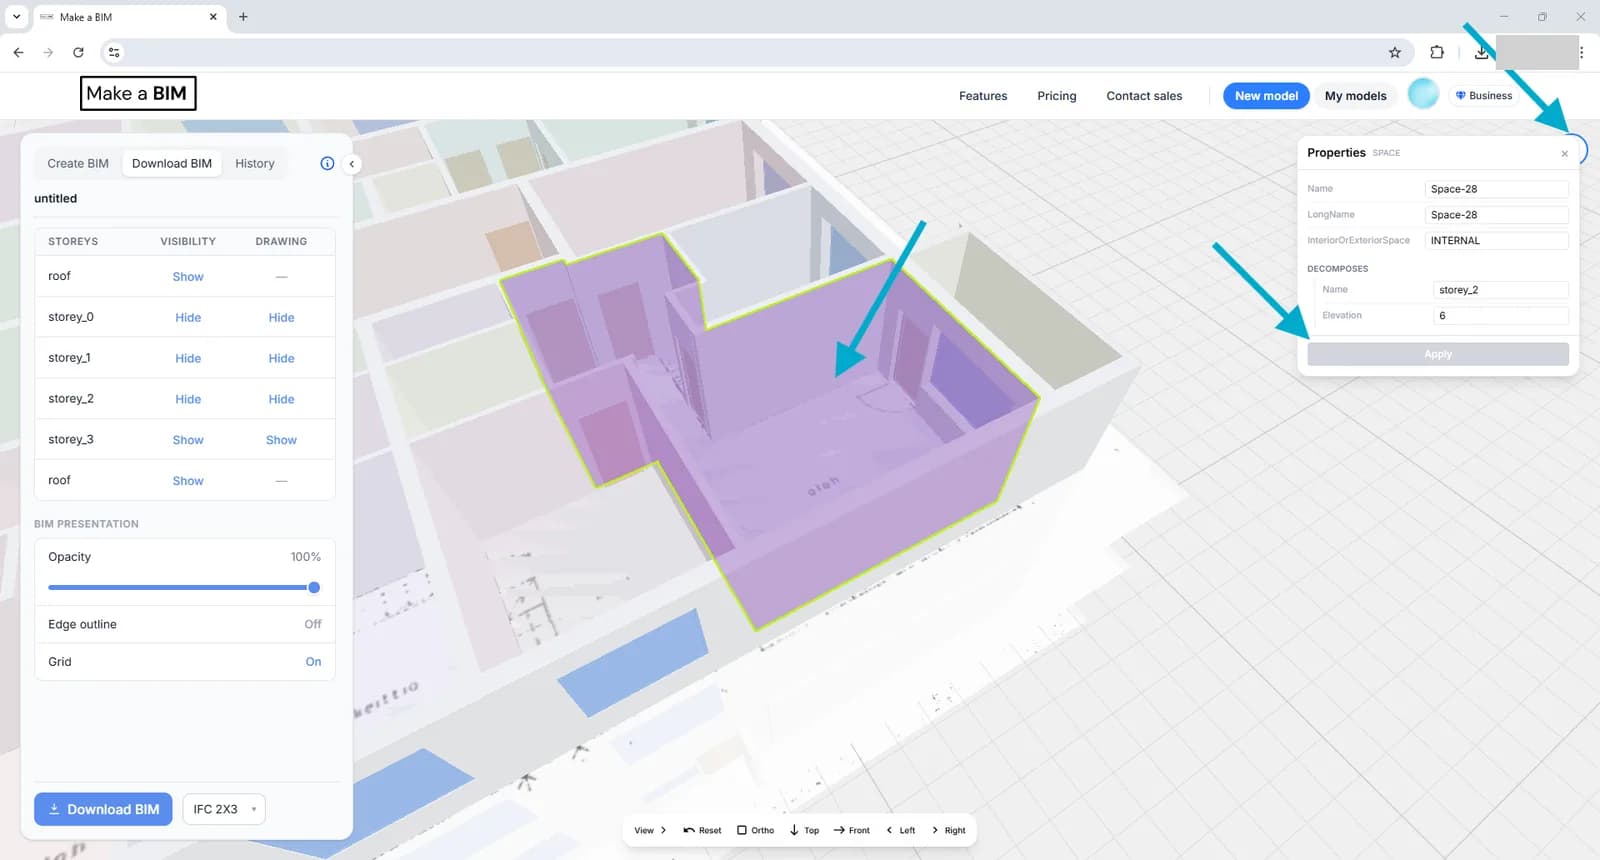The image size is (1600, 860).
Task: Switch to Front view
Action: 852,830
